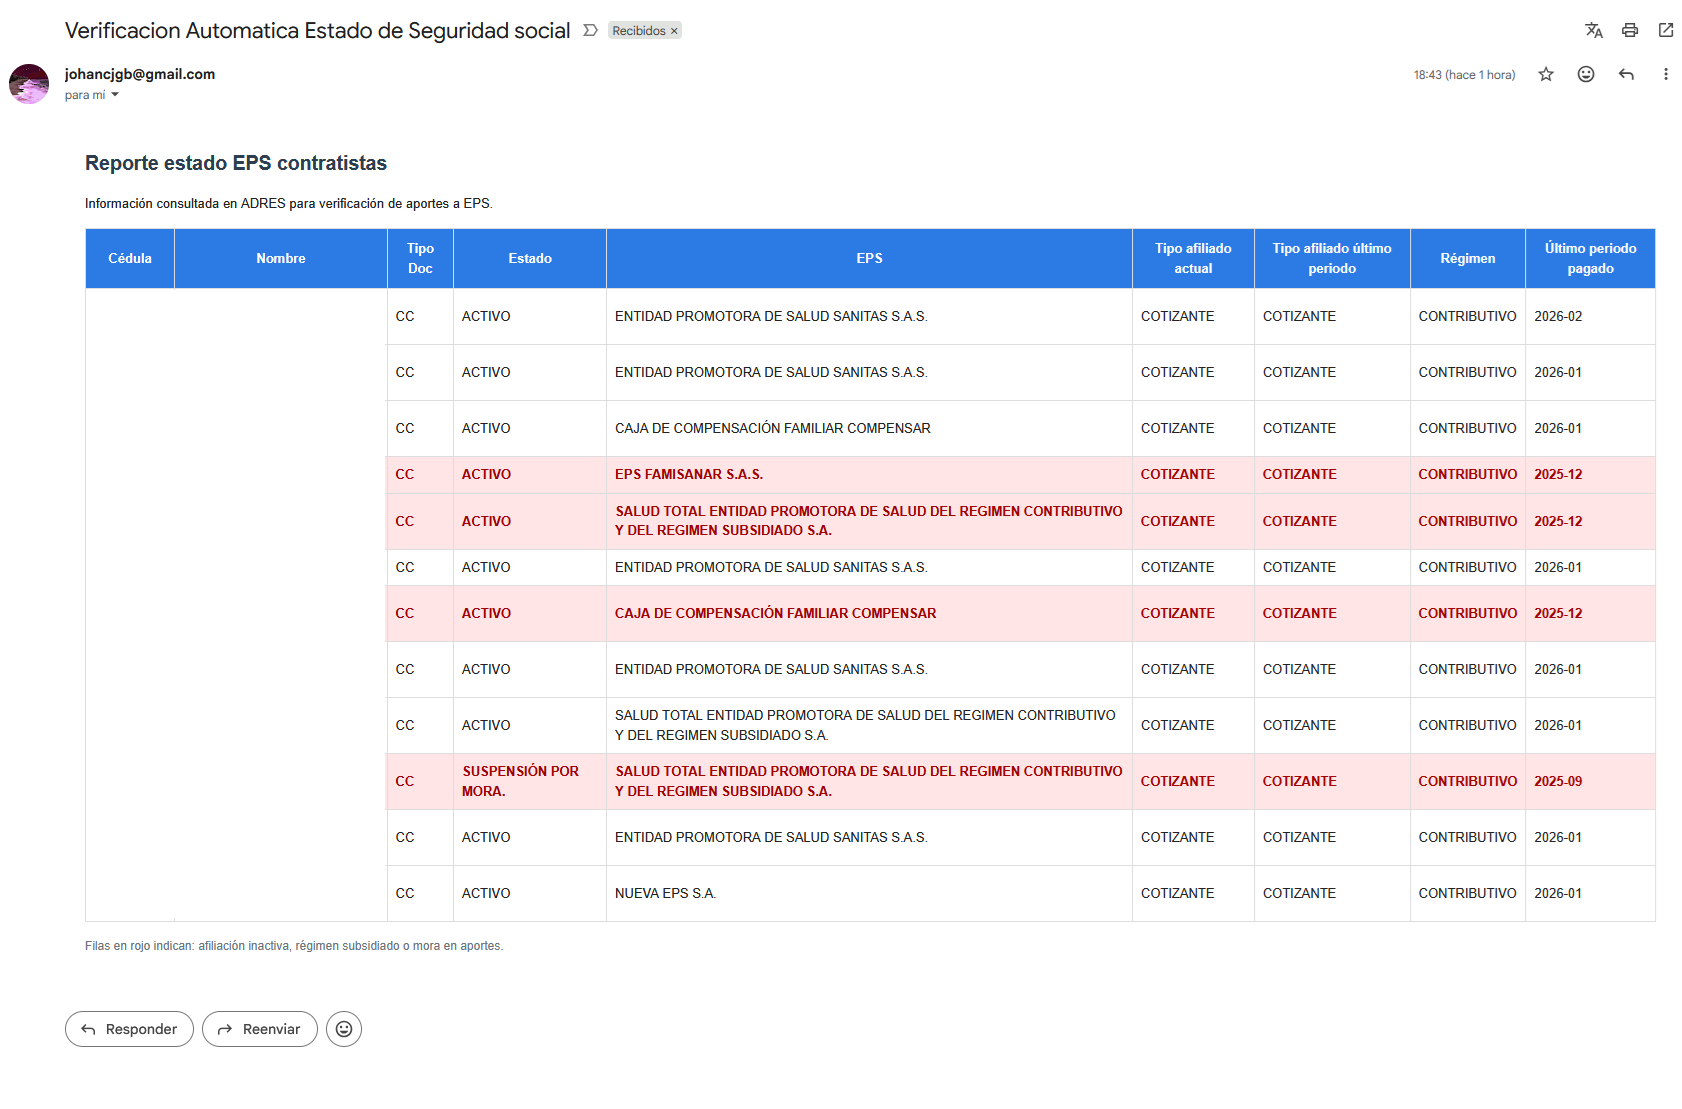Screen dimensions: 1682x1109
Task: Click the Responder button
Action: (x=129, y=1029)
